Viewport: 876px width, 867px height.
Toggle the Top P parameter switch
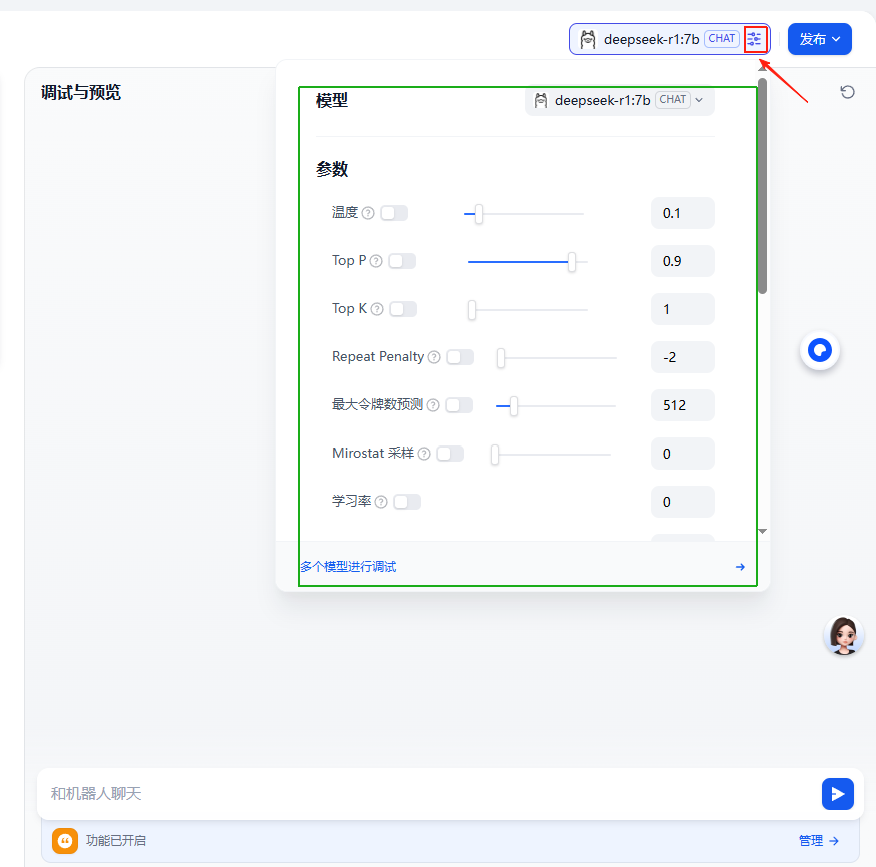[x=402, y=261]
